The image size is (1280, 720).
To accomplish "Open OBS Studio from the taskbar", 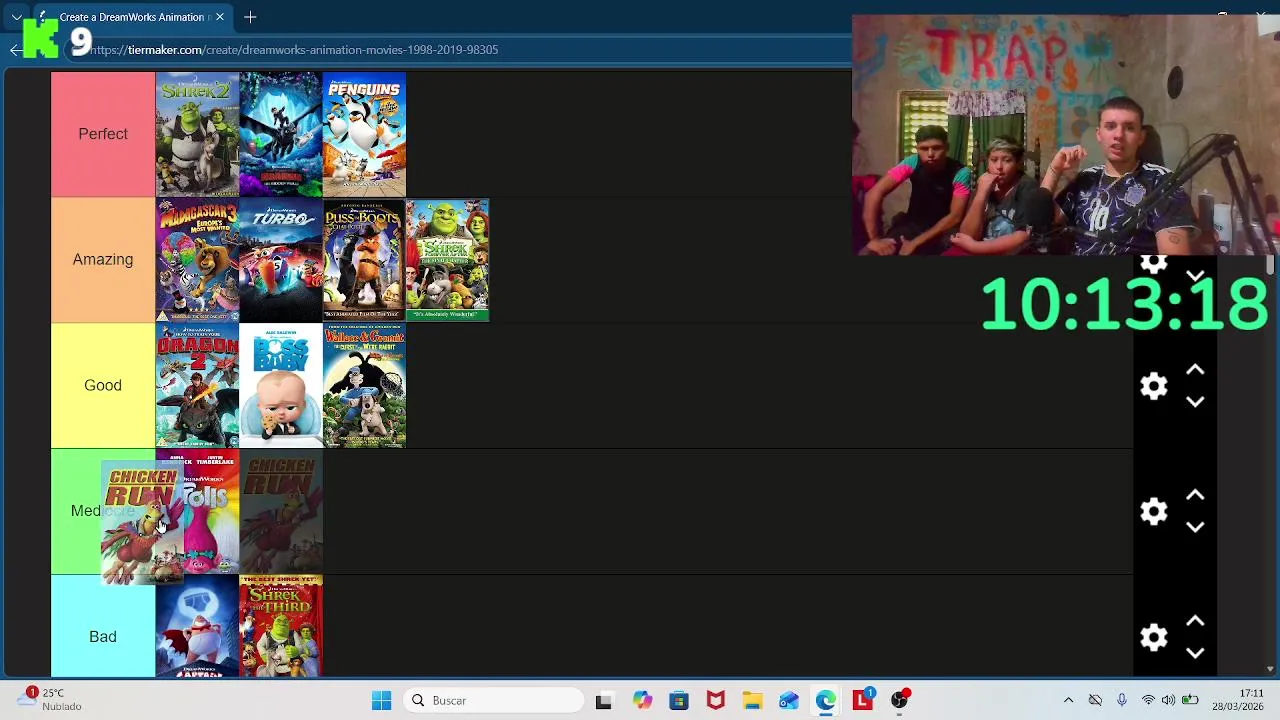I will point(900,701).
